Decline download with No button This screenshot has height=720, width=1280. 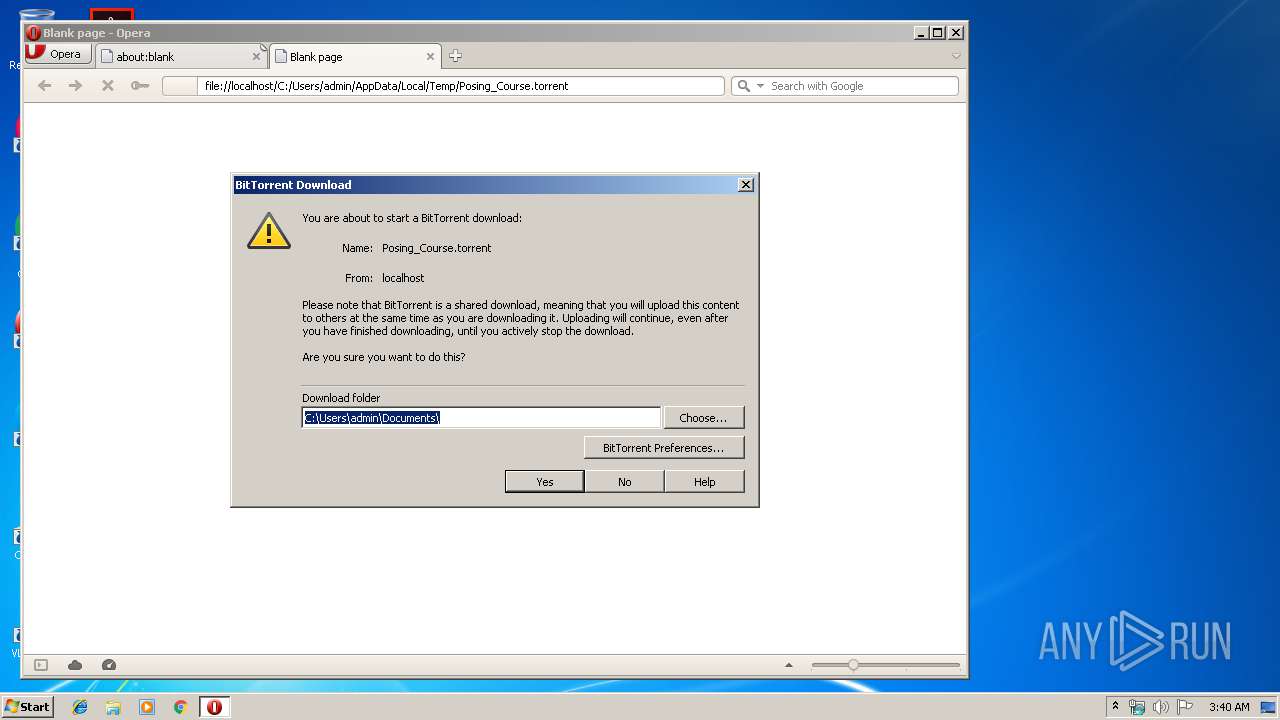click(x=625, y=482)
